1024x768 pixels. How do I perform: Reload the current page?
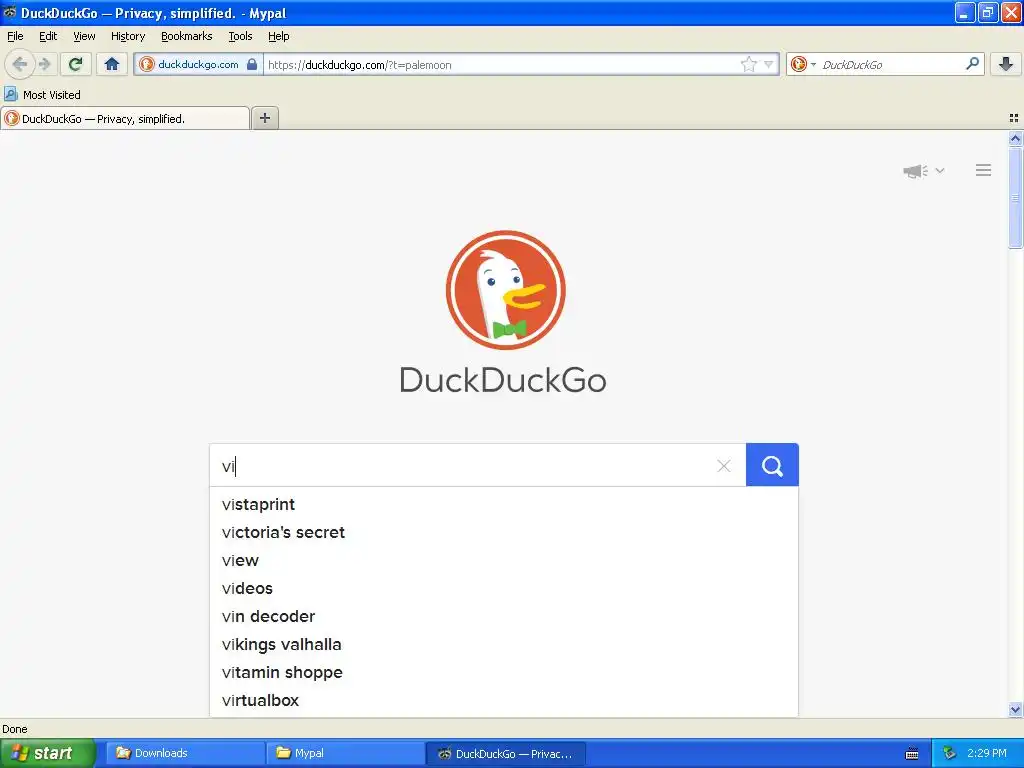(x=76, y=64)
